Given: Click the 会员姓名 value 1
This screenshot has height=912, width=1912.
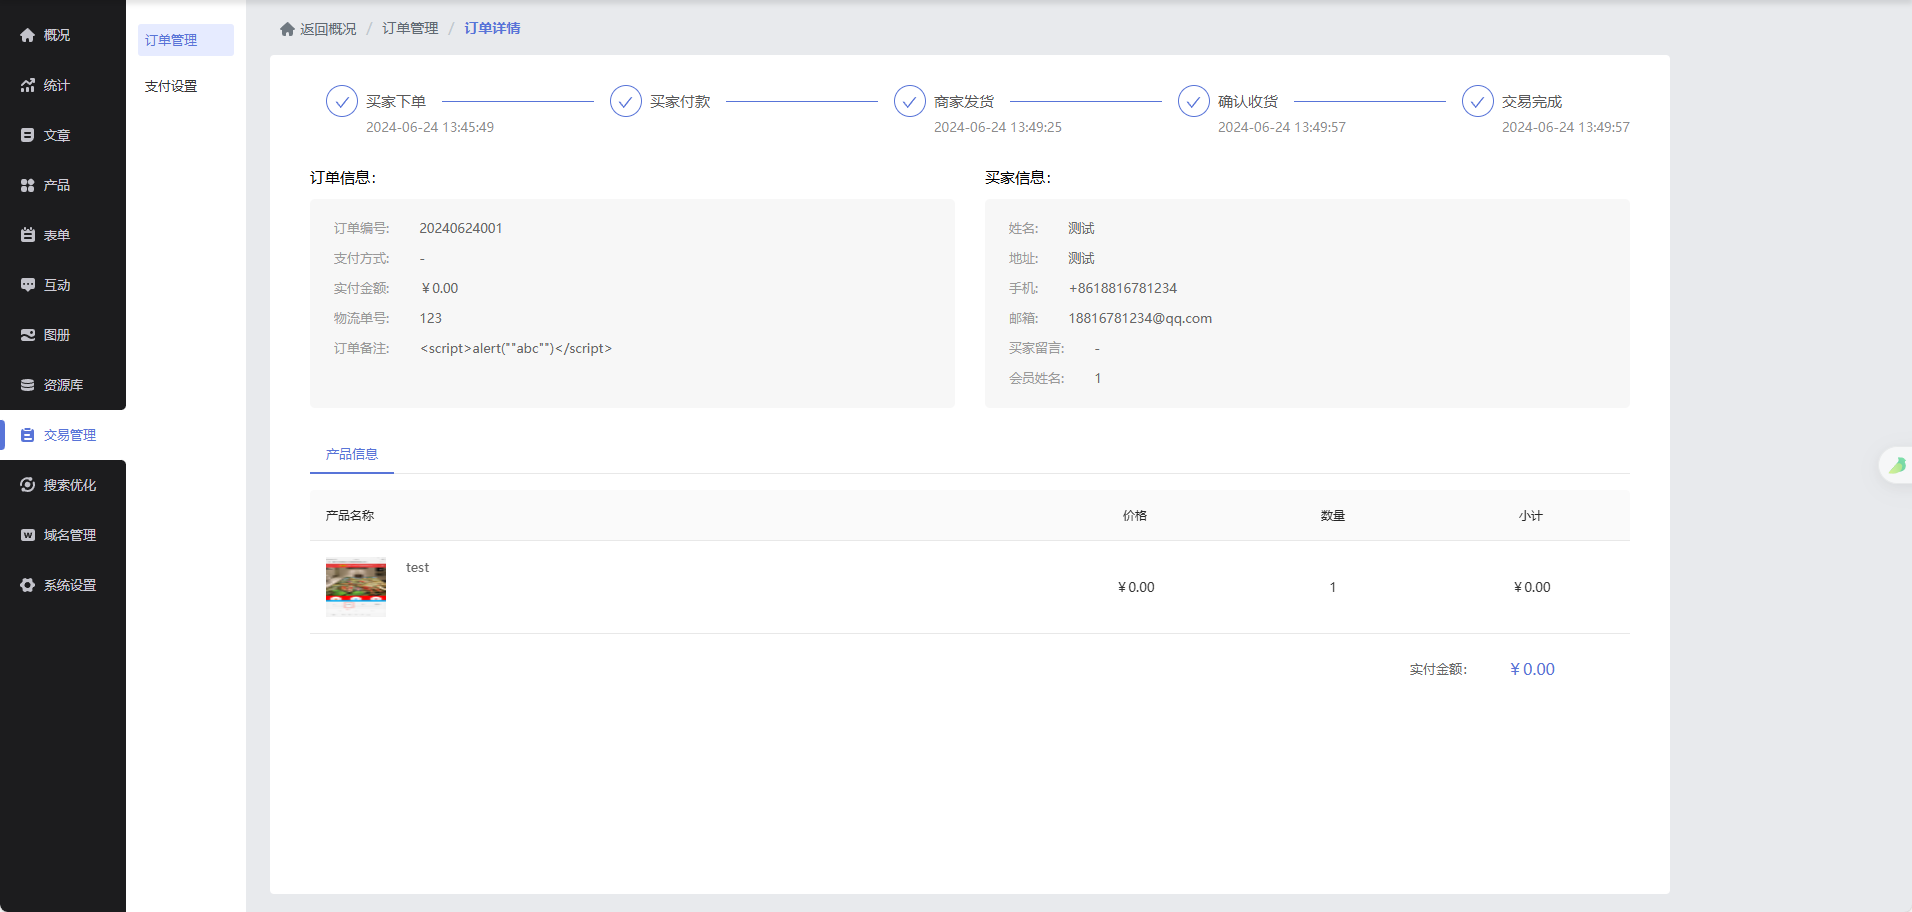Looking at the screenshot, I should tap(1098, 378).
